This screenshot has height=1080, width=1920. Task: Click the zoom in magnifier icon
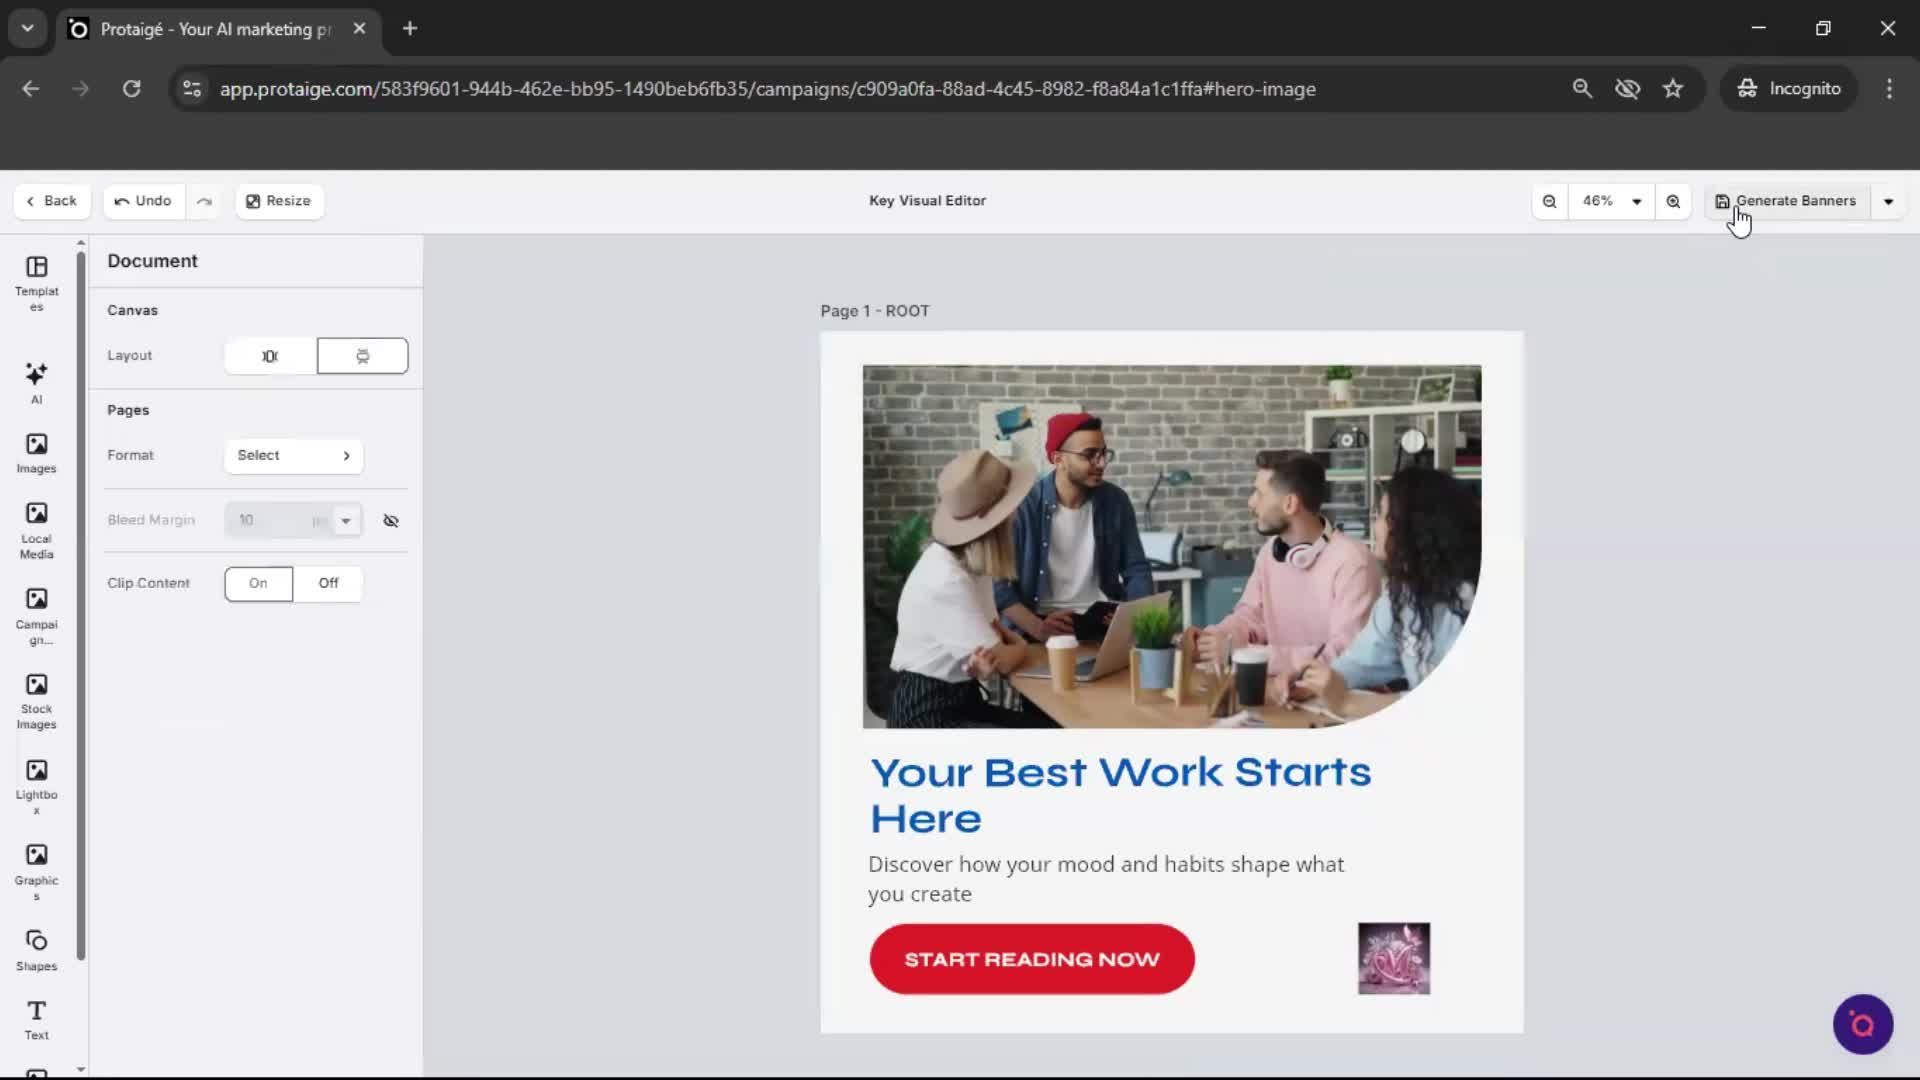click(x=1673, y=201)
